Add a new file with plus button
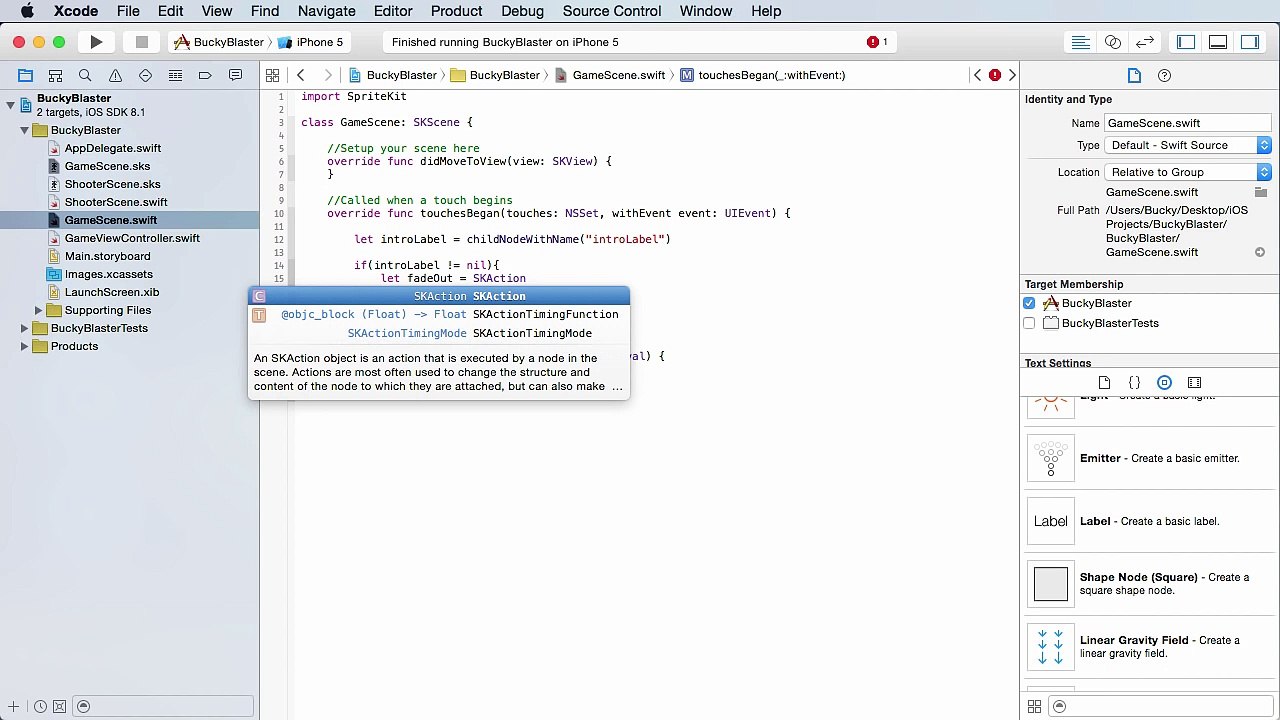Image resolution: width=1280 pixels, height=720 pixels. tap(14, 707)
